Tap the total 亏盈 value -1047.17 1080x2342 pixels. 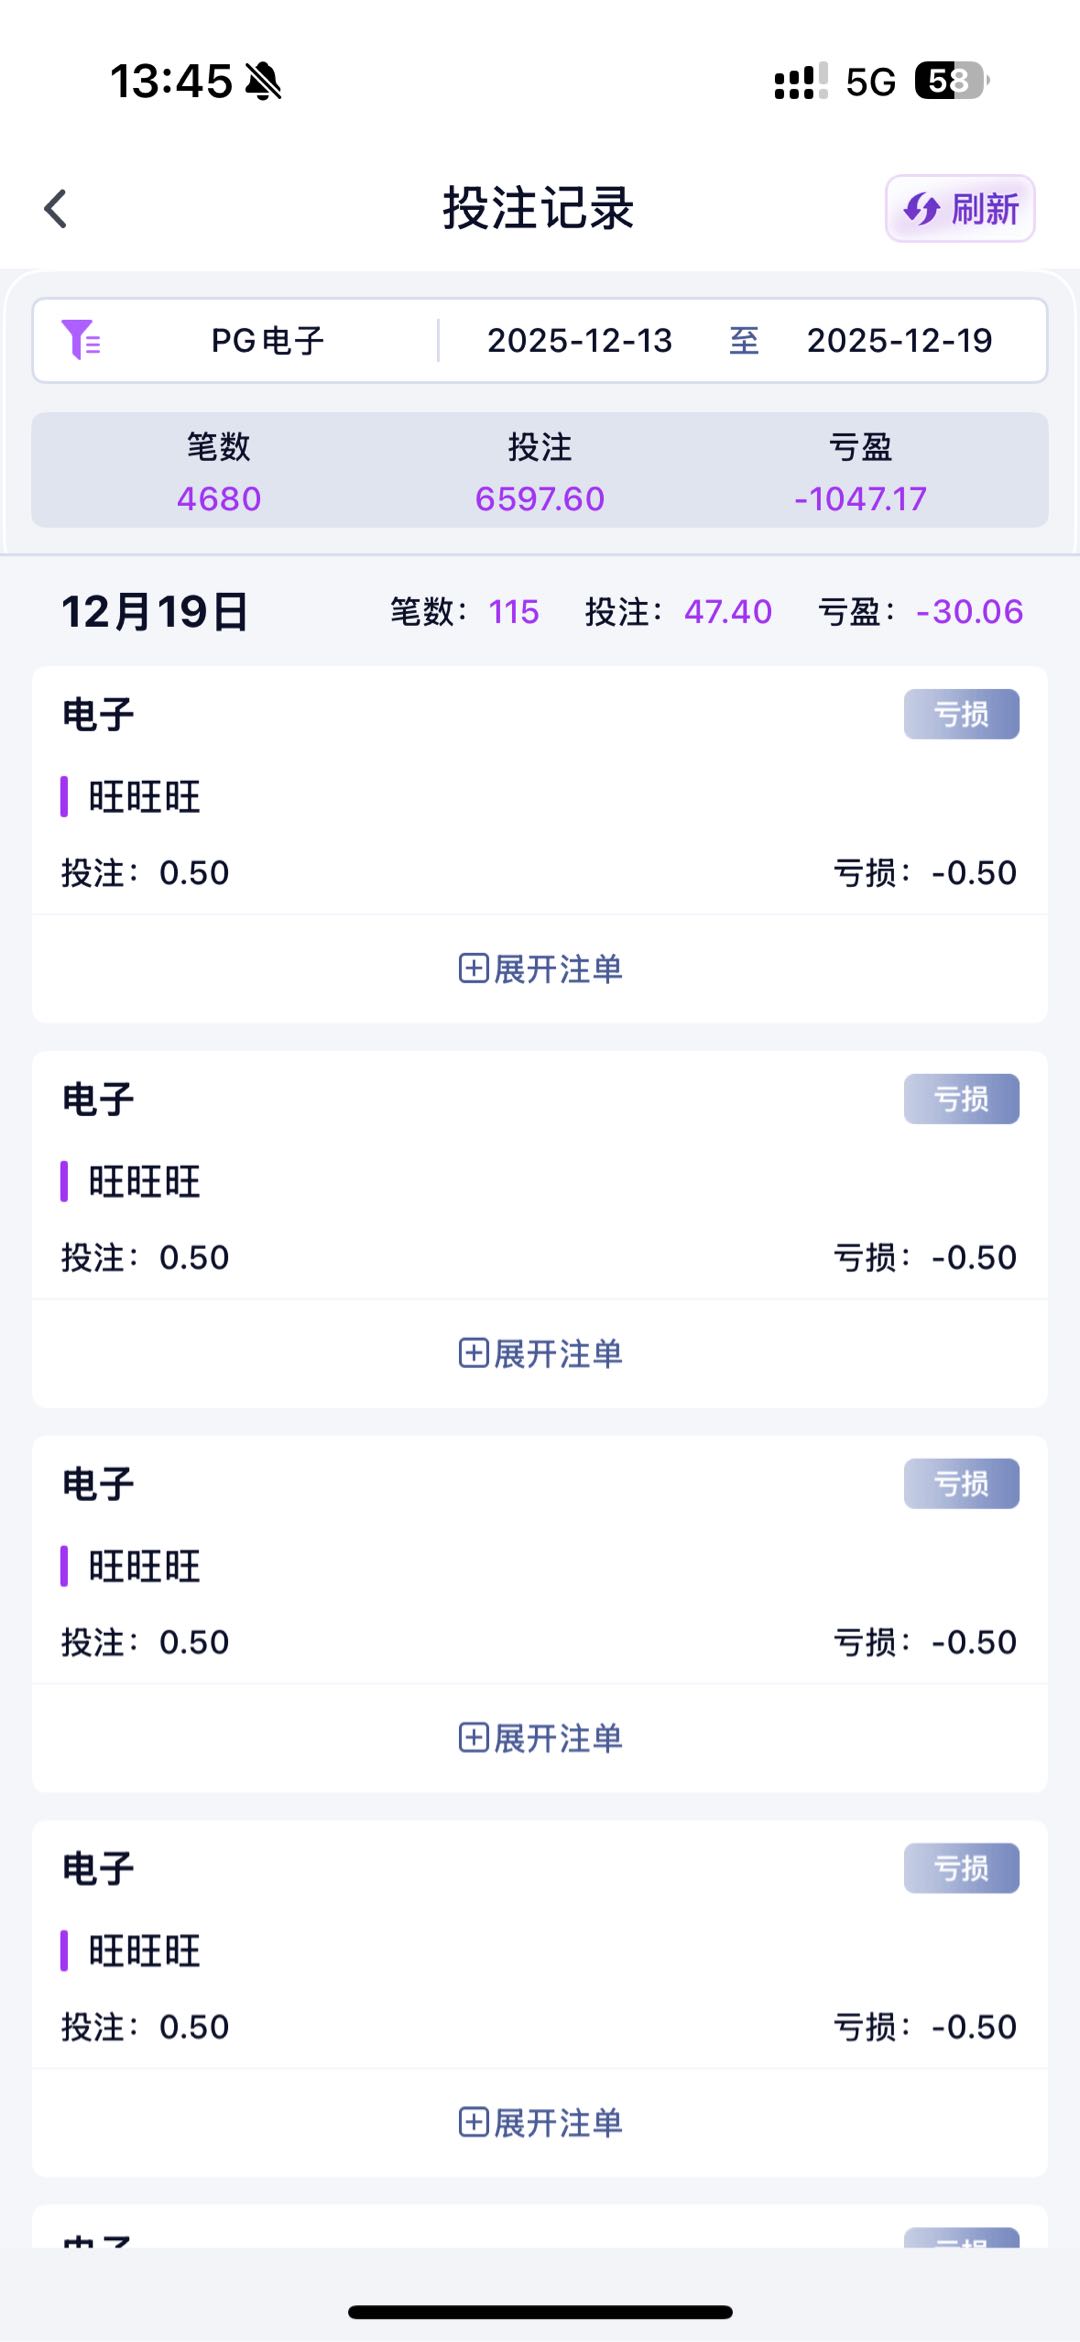860,498
